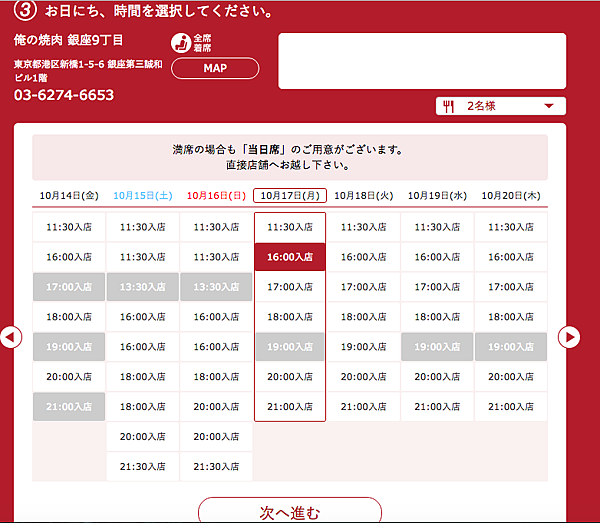The height and width of the screenshot is (523, 600).
Task: Click greyed 17:00入店 on 10月14日
Action: coord(69,287)
